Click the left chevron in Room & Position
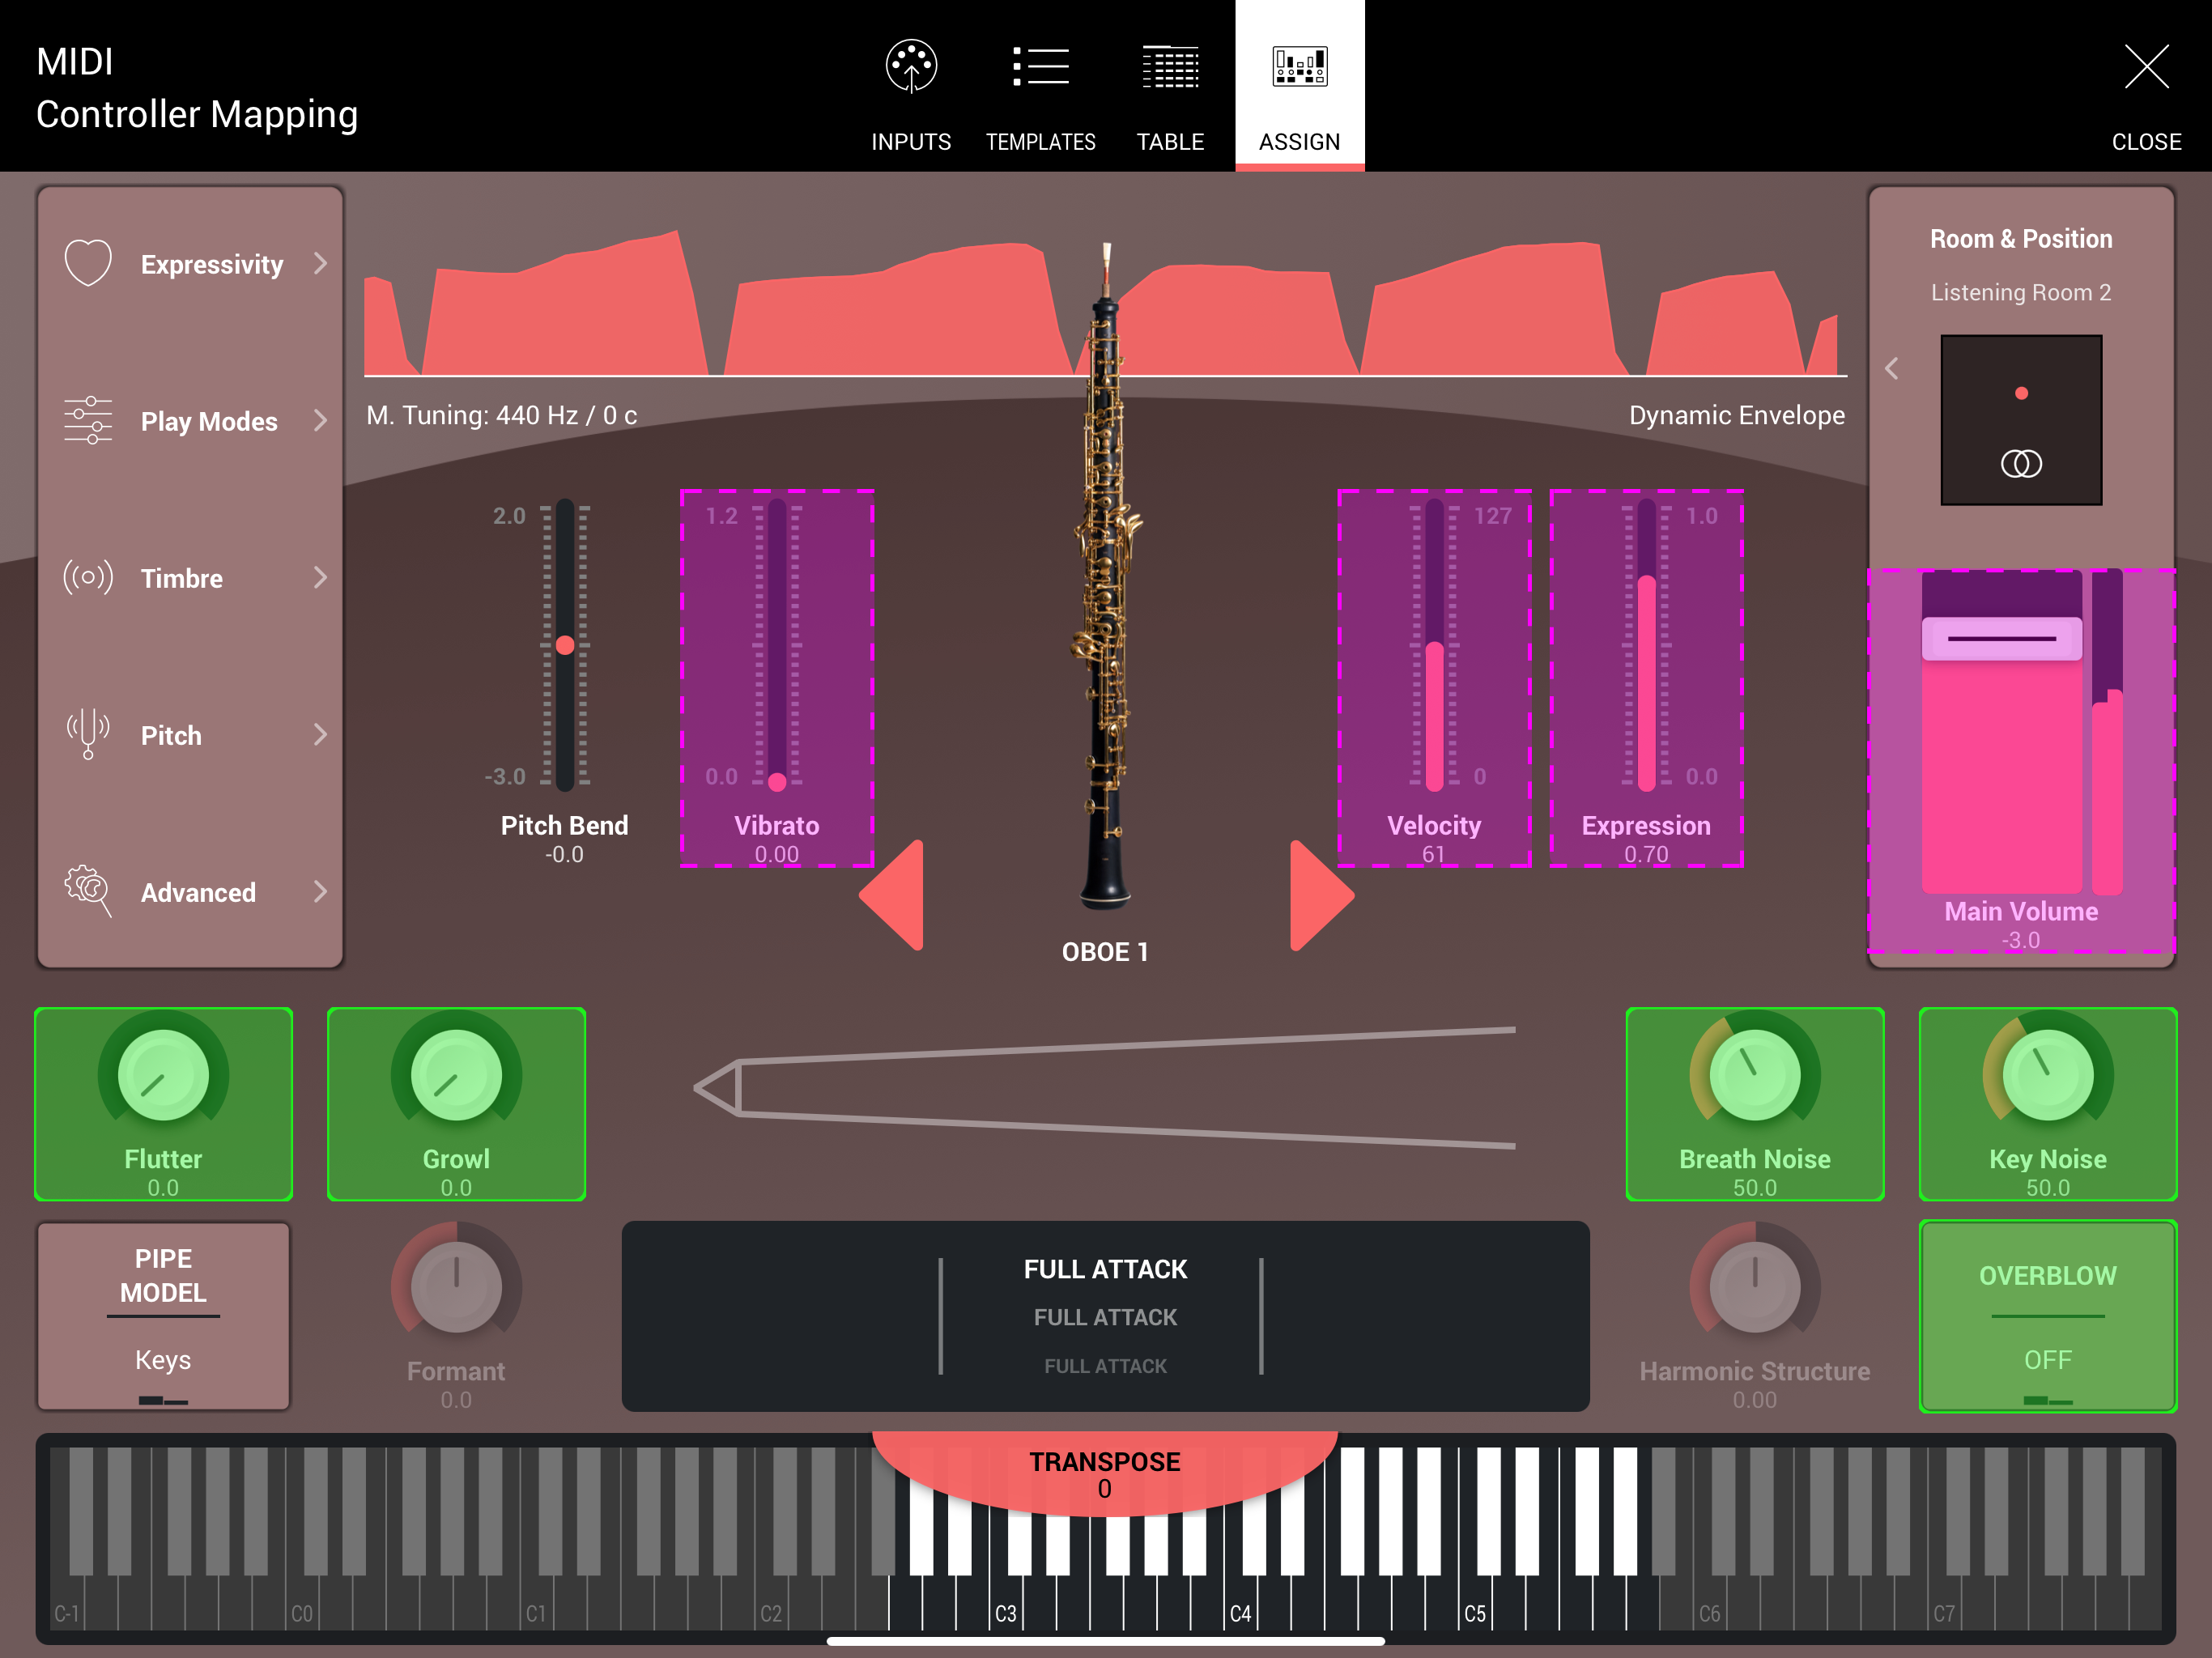The width and height of the screenshot is (2212, 1658). tap(1892, 368)
